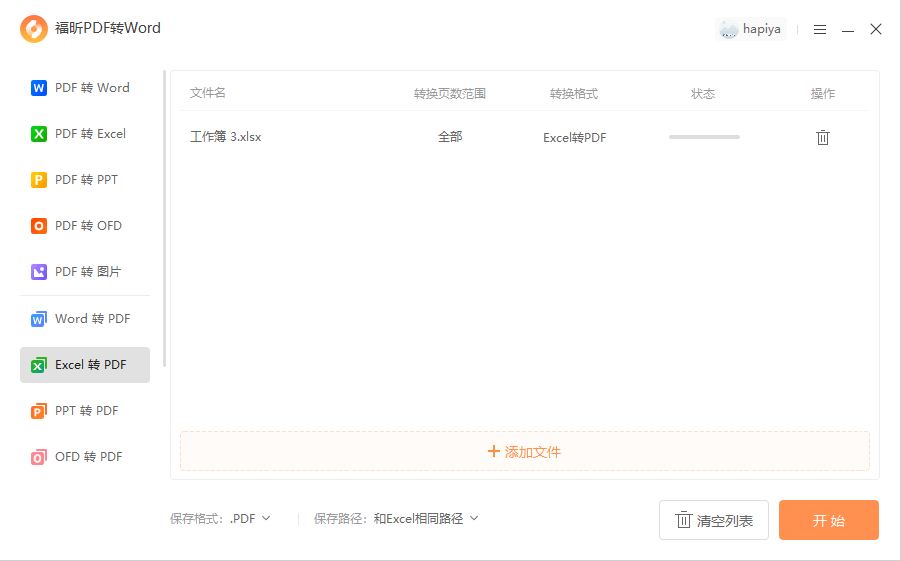The width and height of the screenshot is (901, 561).
Task: Click the 转换格式 column header
Action: click(x=574, y=94)
